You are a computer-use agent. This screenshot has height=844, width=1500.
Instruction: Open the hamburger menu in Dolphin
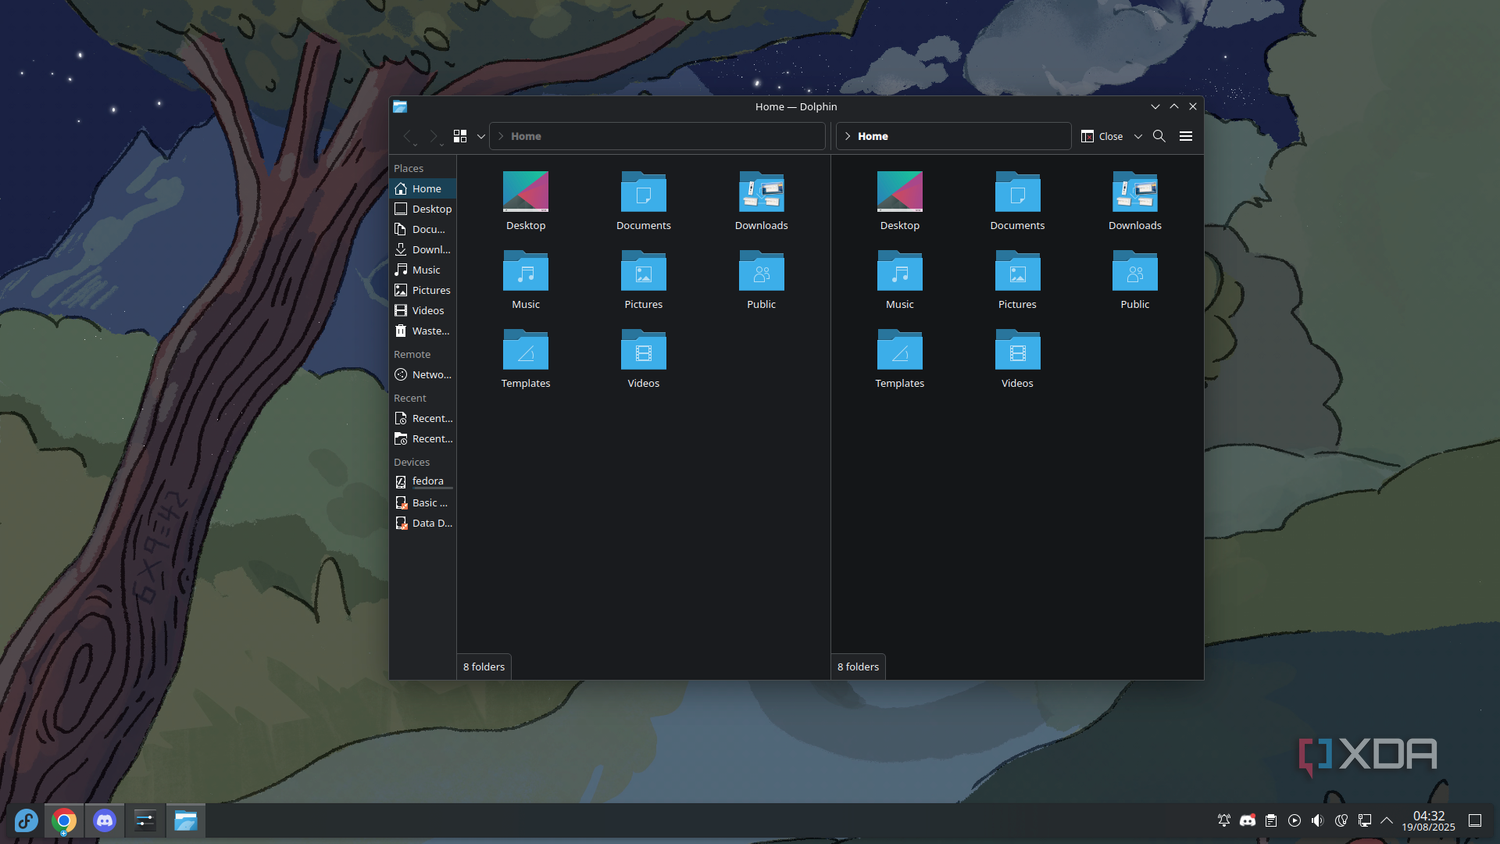(x=1186, y=136)
